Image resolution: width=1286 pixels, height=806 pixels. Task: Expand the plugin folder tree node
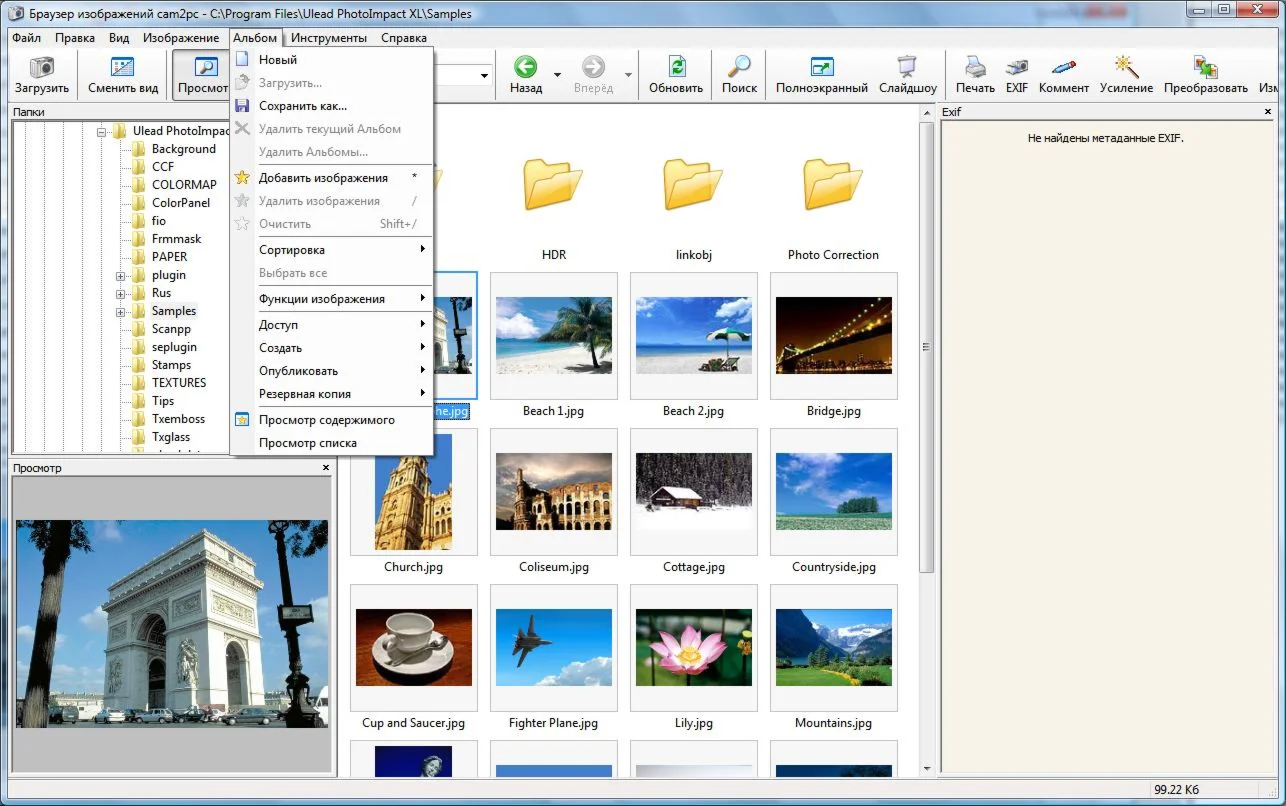(120, 276)
